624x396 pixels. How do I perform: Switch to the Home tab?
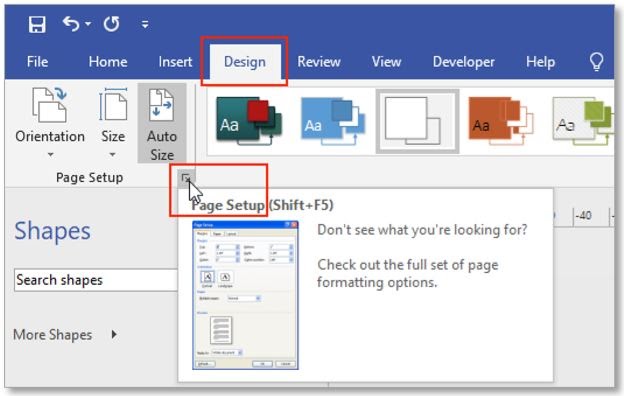(x=108, y=62)
